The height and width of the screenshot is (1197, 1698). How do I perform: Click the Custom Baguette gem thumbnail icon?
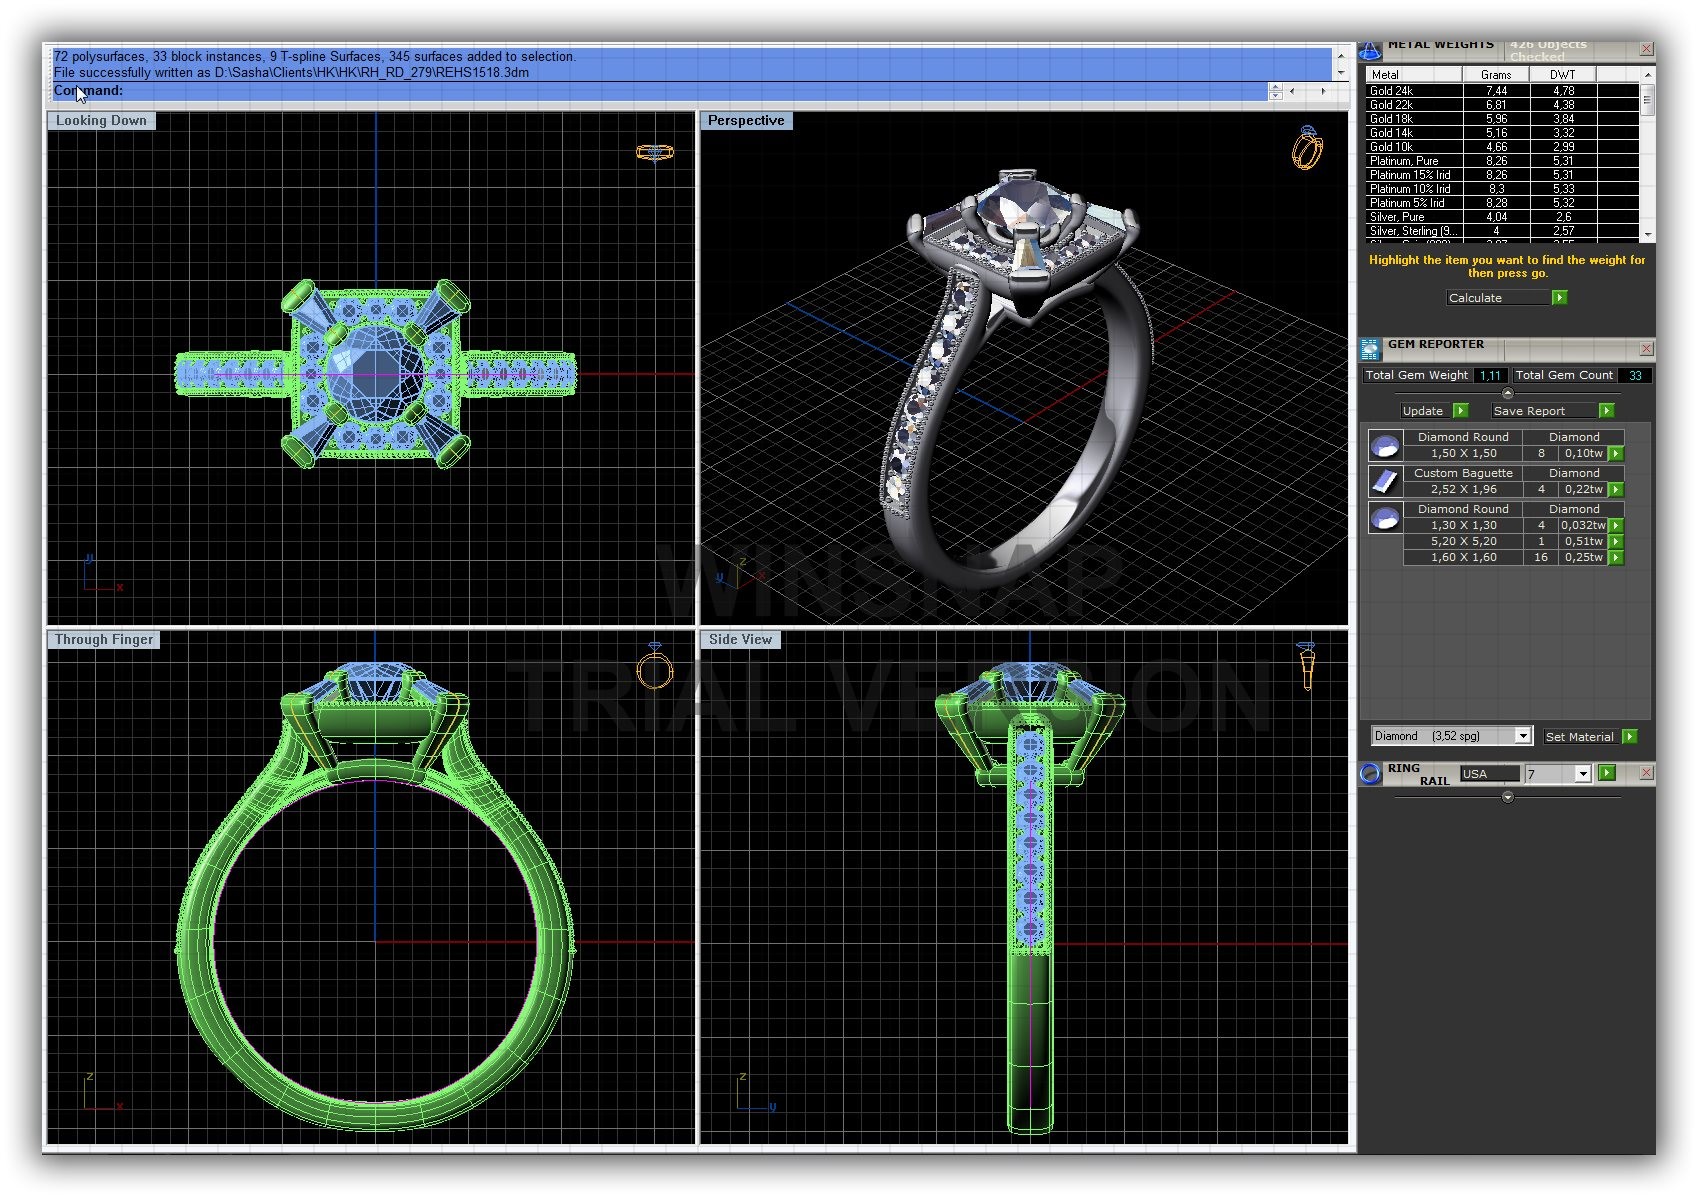click(x=1385, y=481)
